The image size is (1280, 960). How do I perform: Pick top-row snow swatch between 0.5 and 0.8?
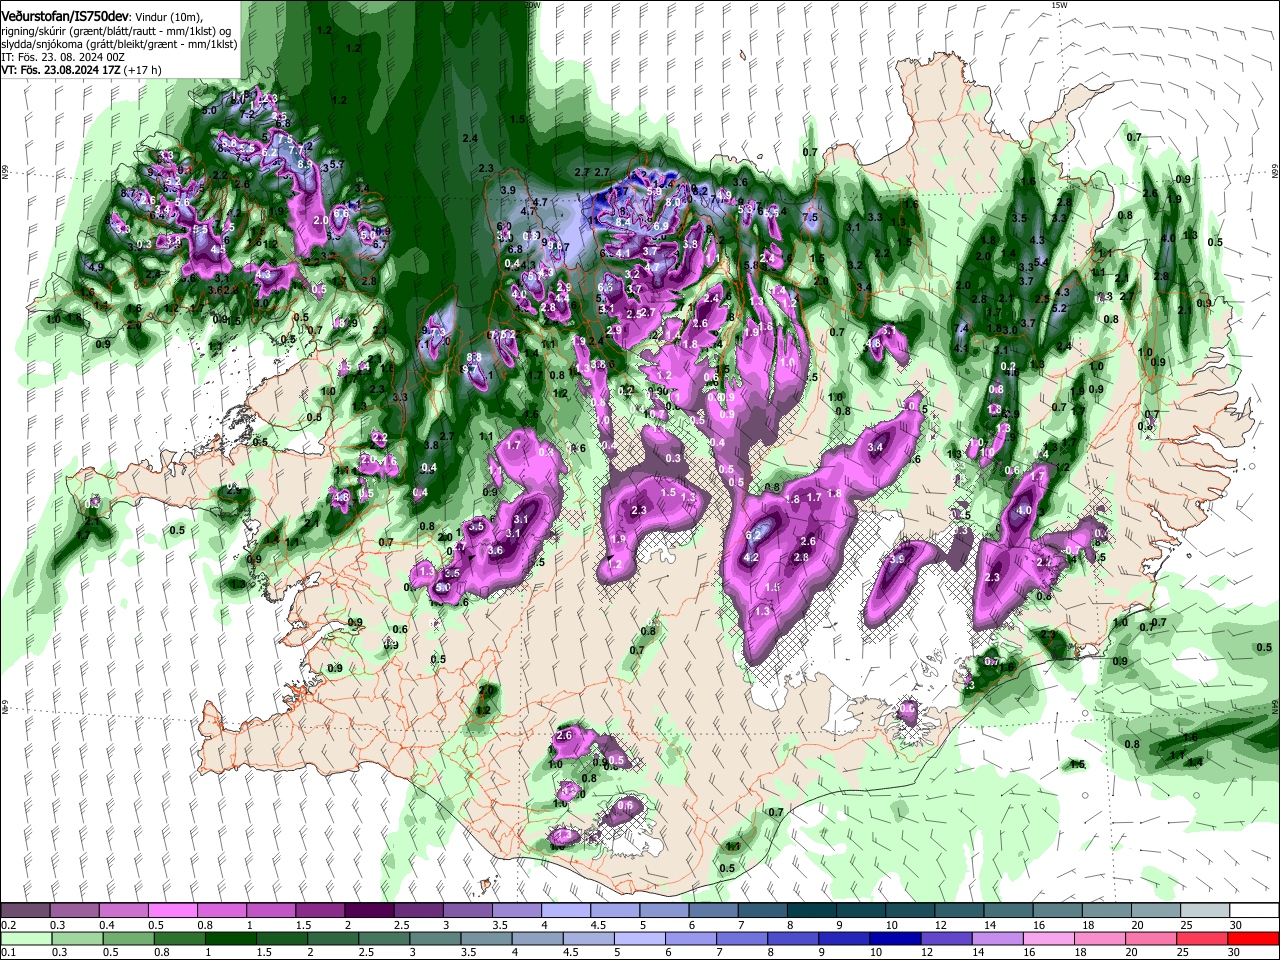pyautogui.click(x=172, y=911)
